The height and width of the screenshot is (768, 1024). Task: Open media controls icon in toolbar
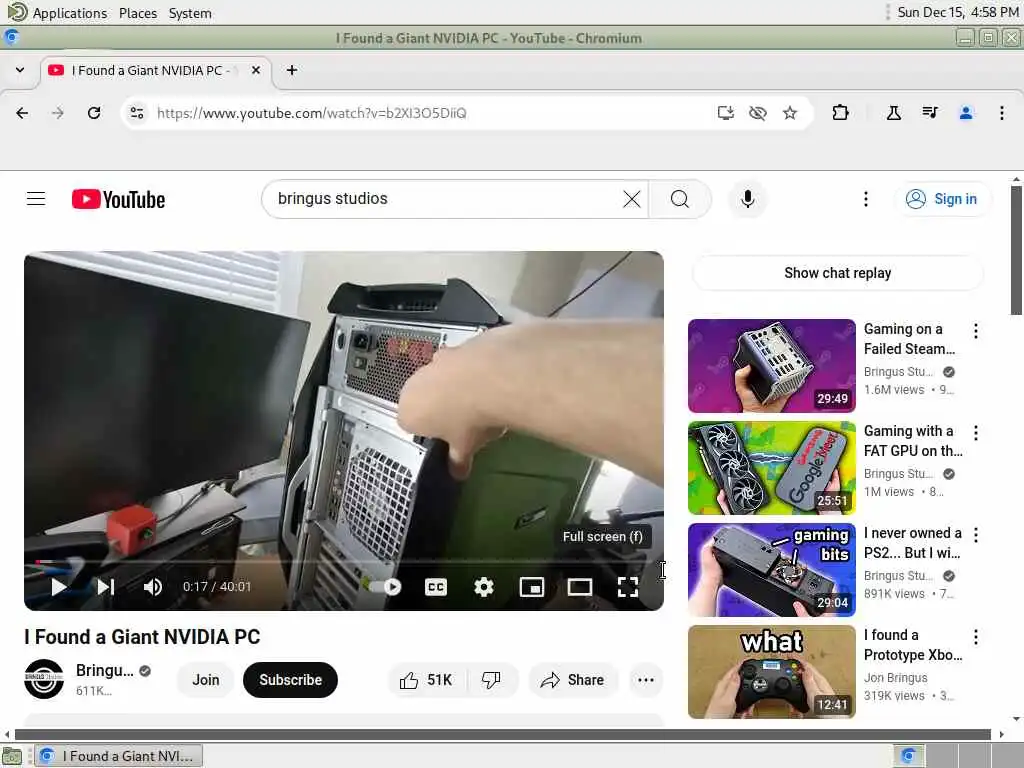tap(930, 113)
